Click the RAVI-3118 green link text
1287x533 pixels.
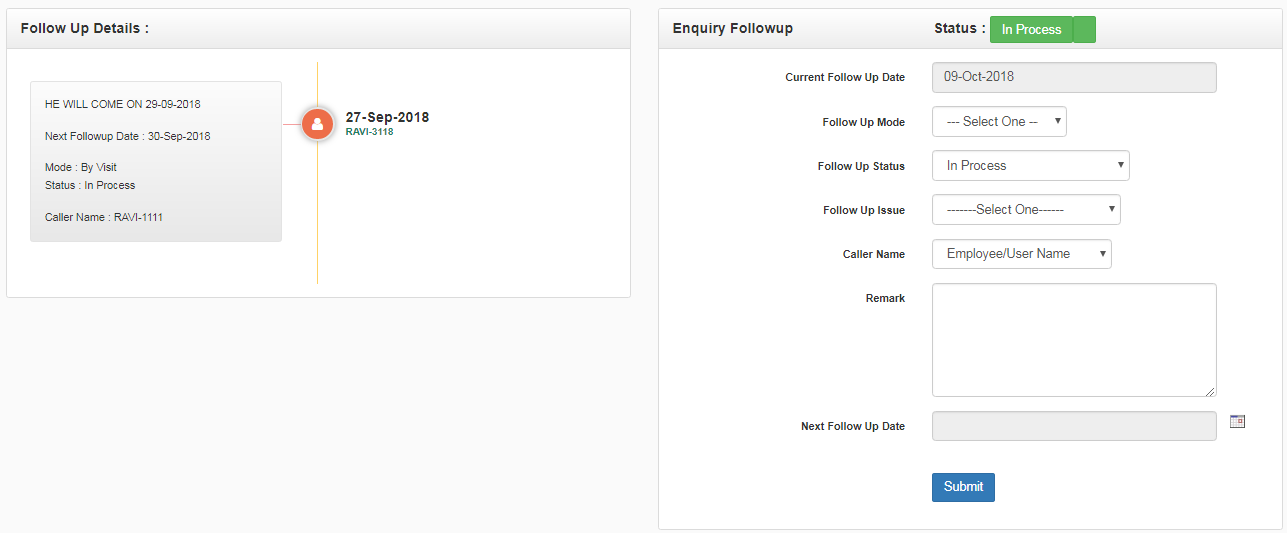[369, 132]
